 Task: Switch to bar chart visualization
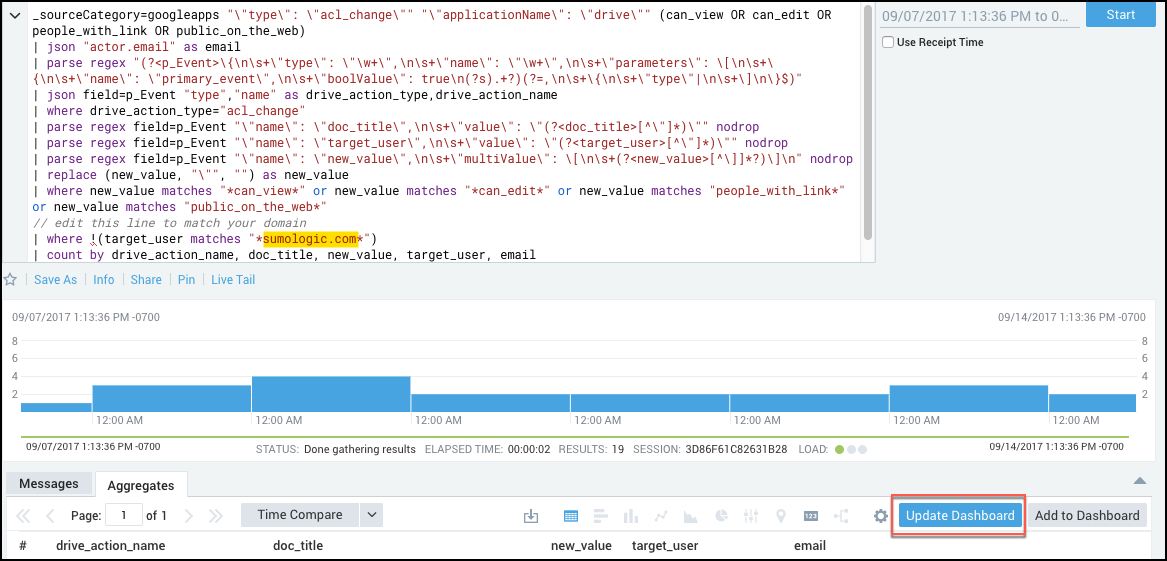click(601, 516)
